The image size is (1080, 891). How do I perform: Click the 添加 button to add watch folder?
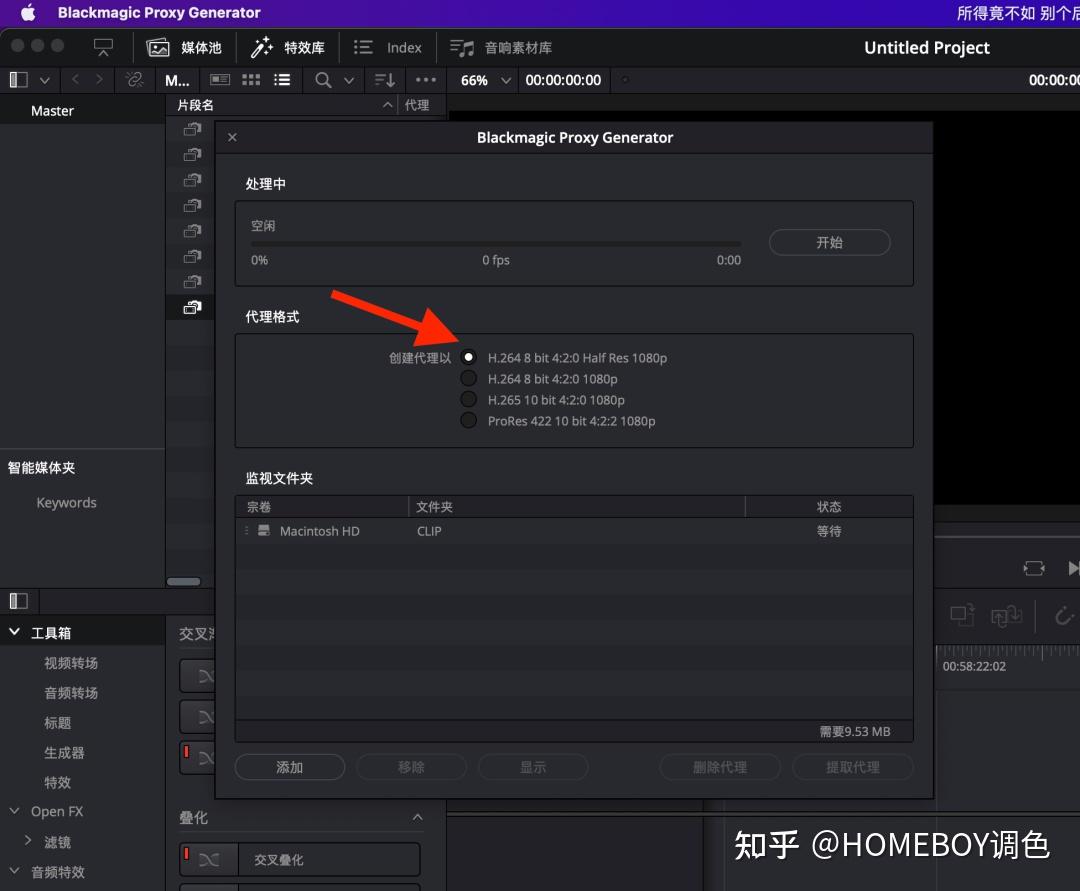[x=289, y=767]
